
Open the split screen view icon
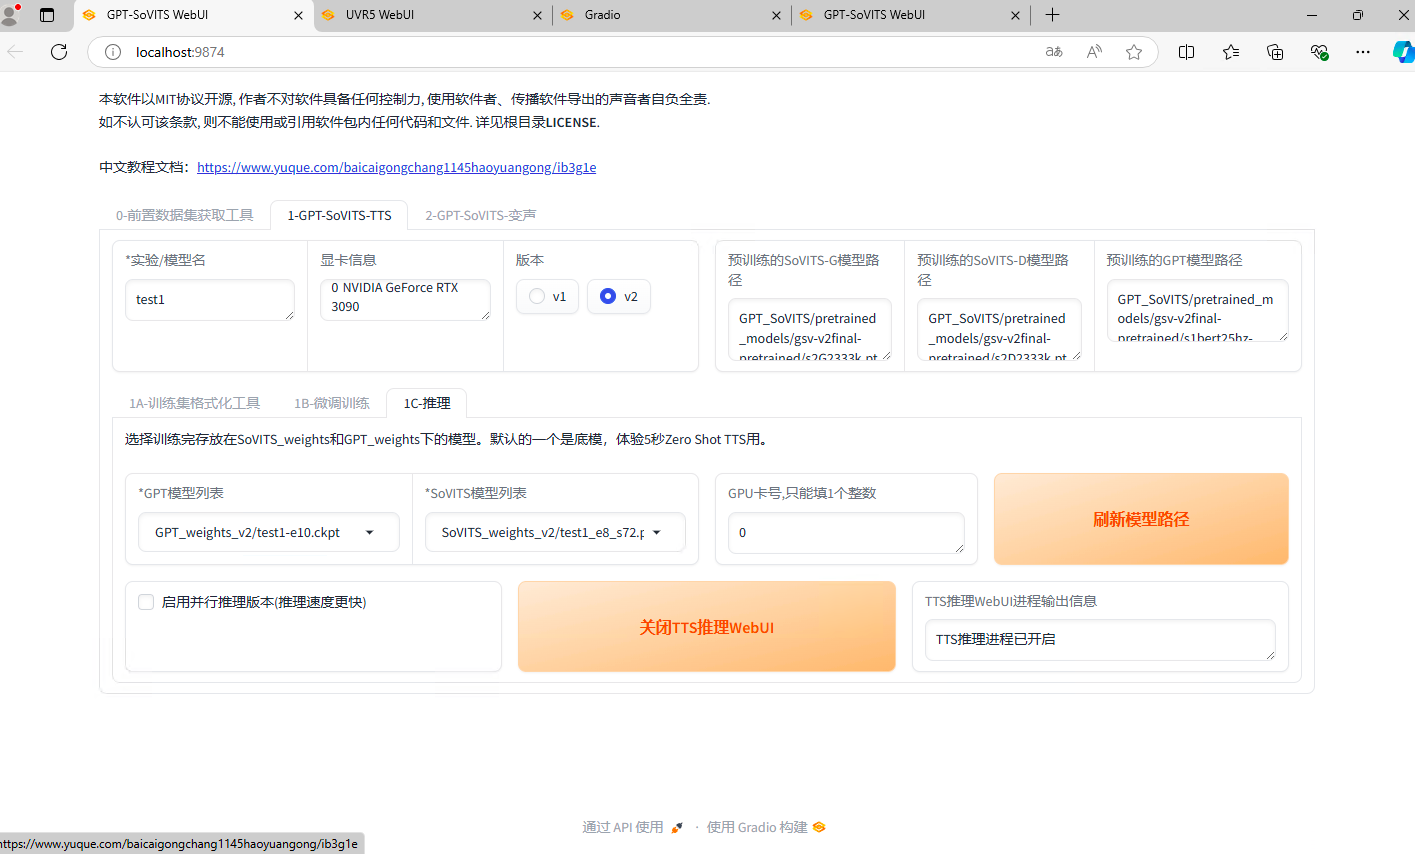[1187, 52]
